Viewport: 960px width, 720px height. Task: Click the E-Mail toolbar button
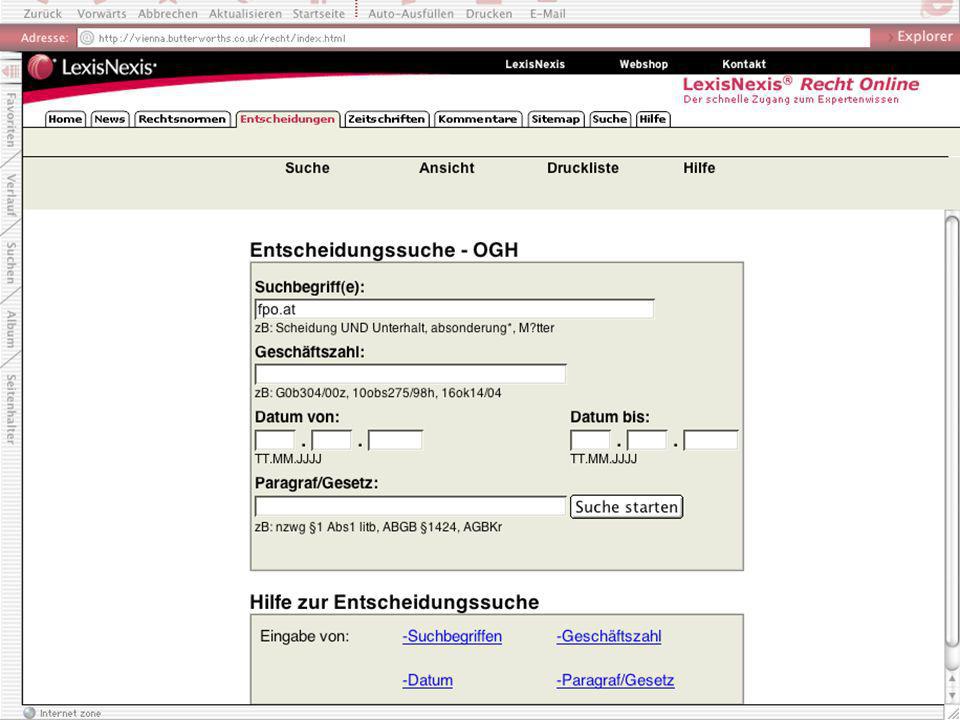(x=547, y=13)
